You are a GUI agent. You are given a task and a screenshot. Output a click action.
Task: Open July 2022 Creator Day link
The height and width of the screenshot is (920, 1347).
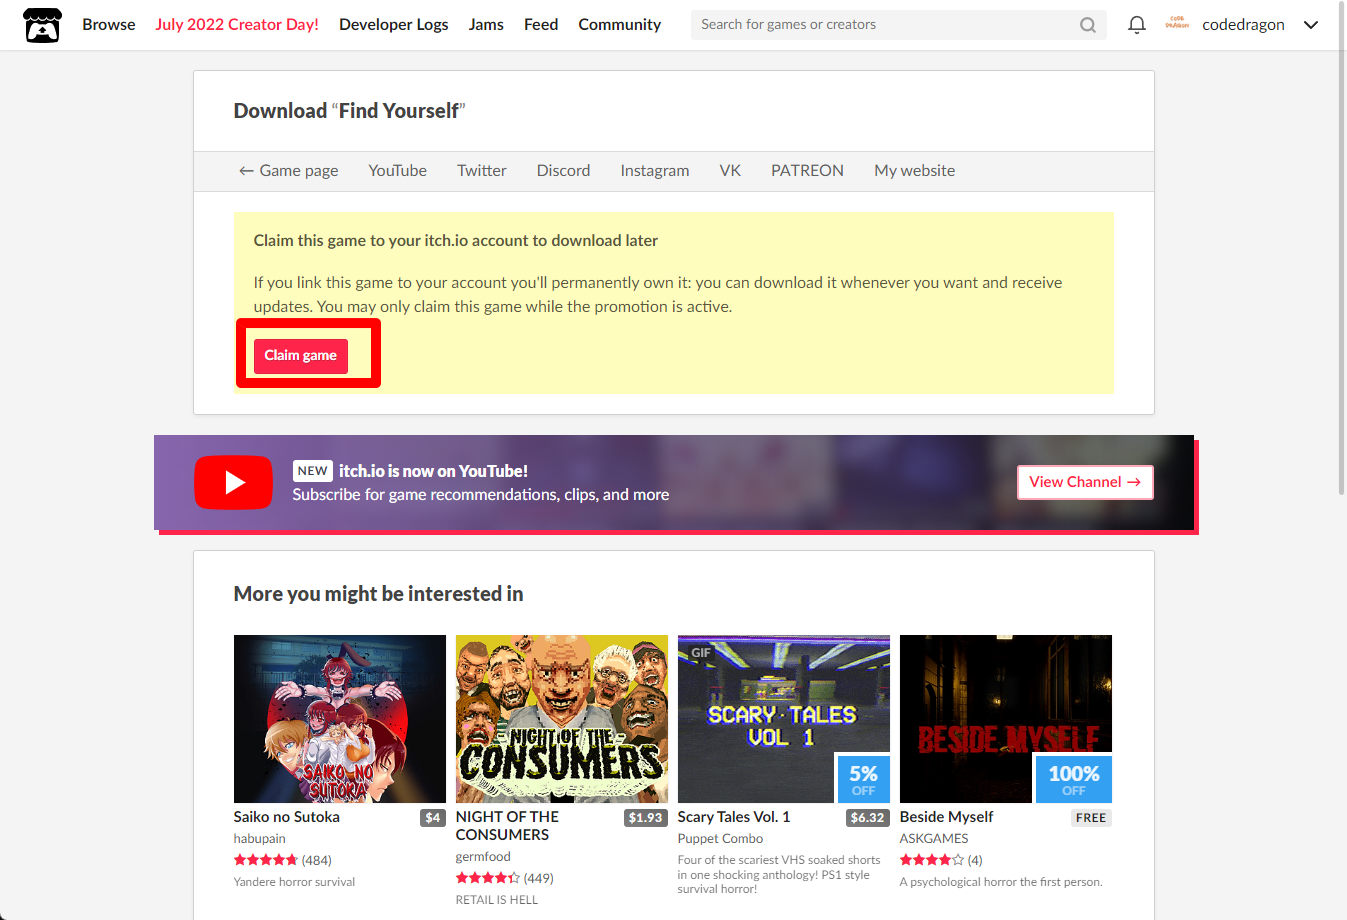(237, 25)
